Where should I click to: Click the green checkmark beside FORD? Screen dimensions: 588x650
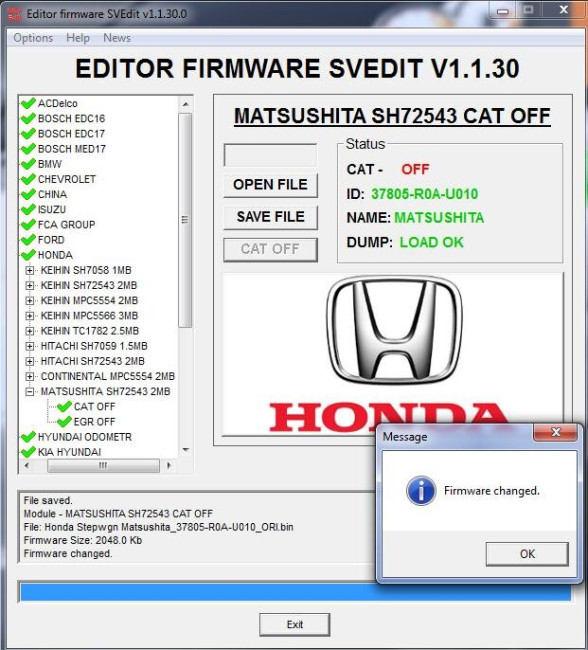pos(28,240)
